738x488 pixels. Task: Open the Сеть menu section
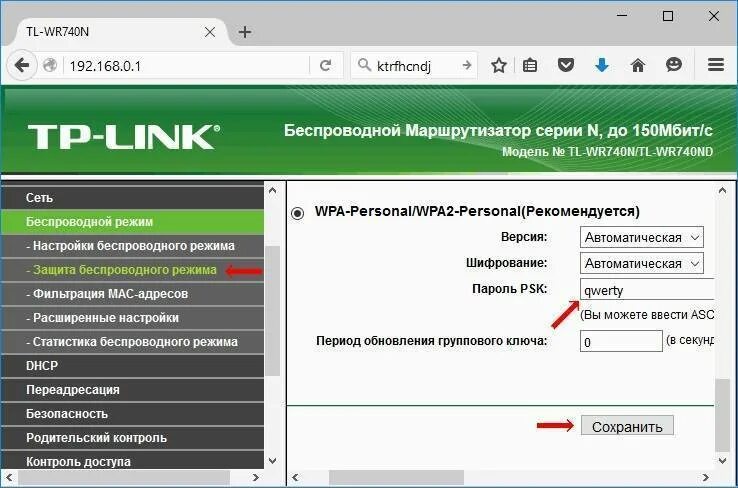pos(132,198)
